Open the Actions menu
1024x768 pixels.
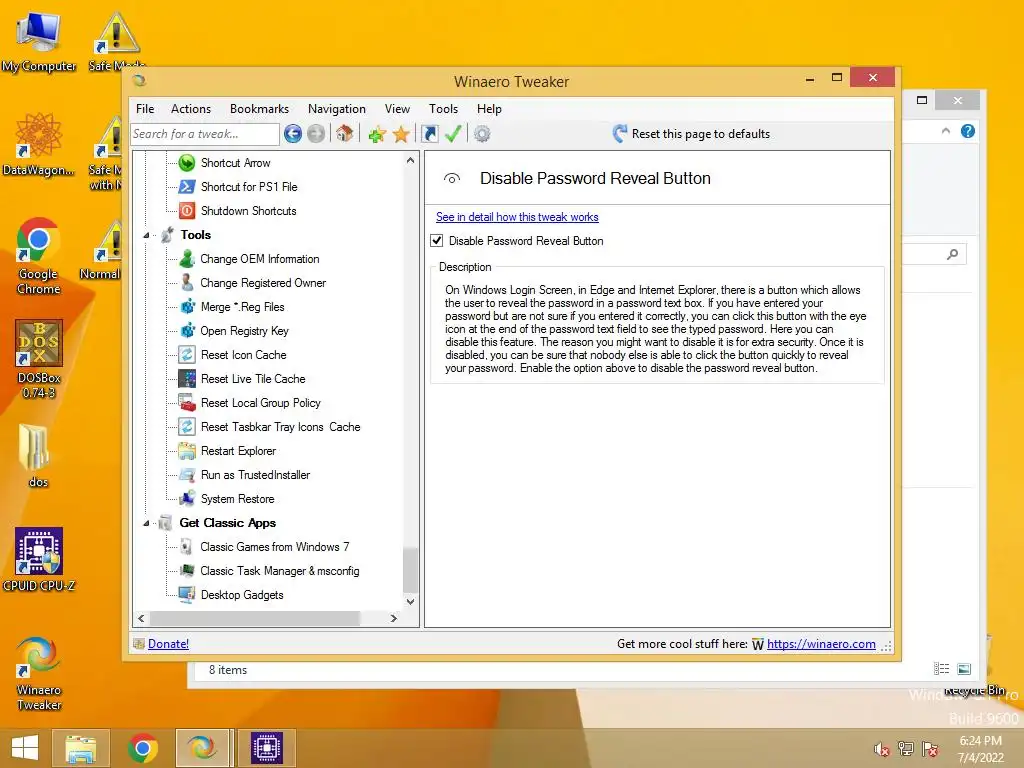tap(191, 109)
